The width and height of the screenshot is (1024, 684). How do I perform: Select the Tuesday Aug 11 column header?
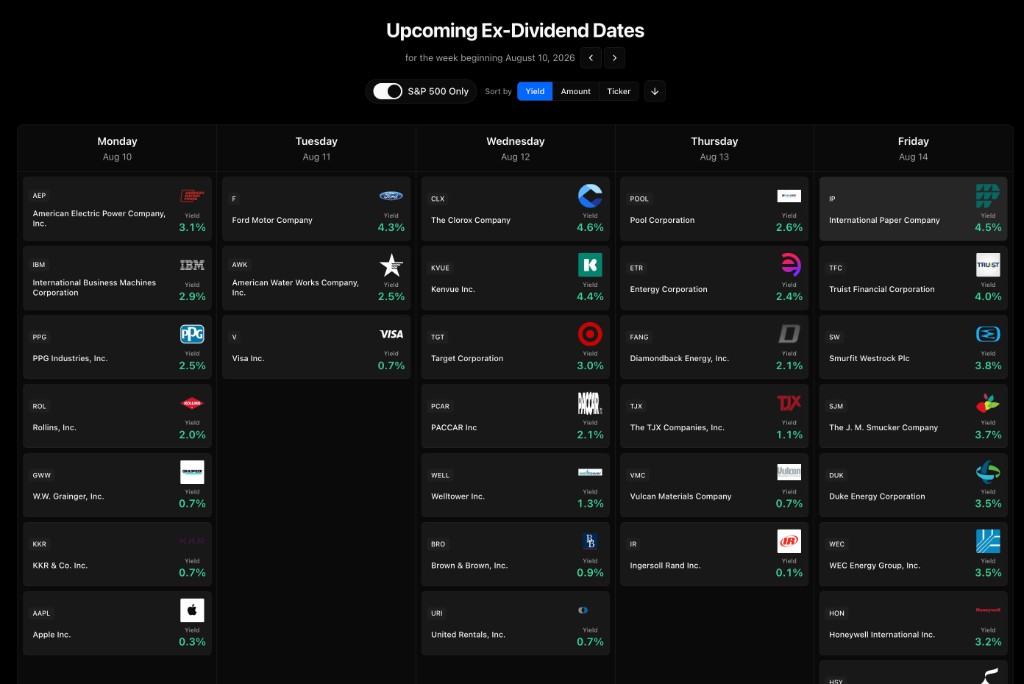pyautogui.click(x=316, y=148)
